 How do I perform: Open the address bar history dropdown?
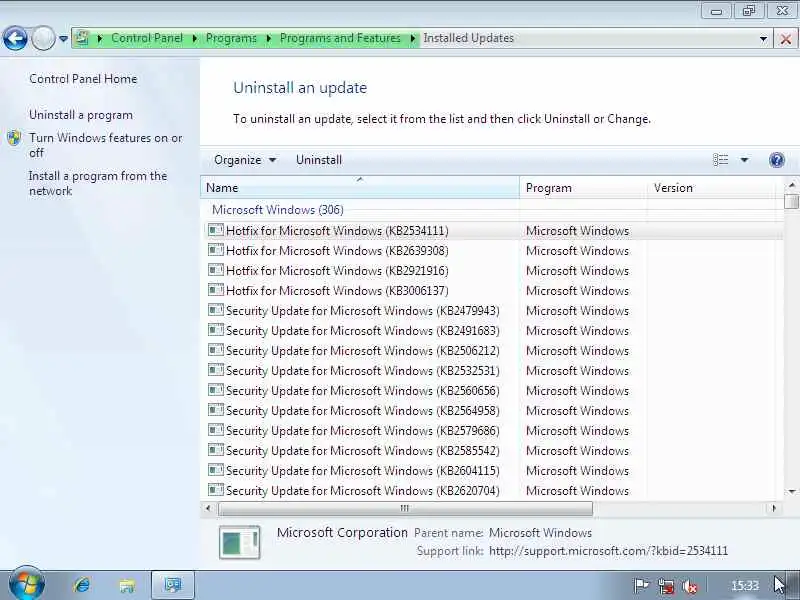pos(763,39)
